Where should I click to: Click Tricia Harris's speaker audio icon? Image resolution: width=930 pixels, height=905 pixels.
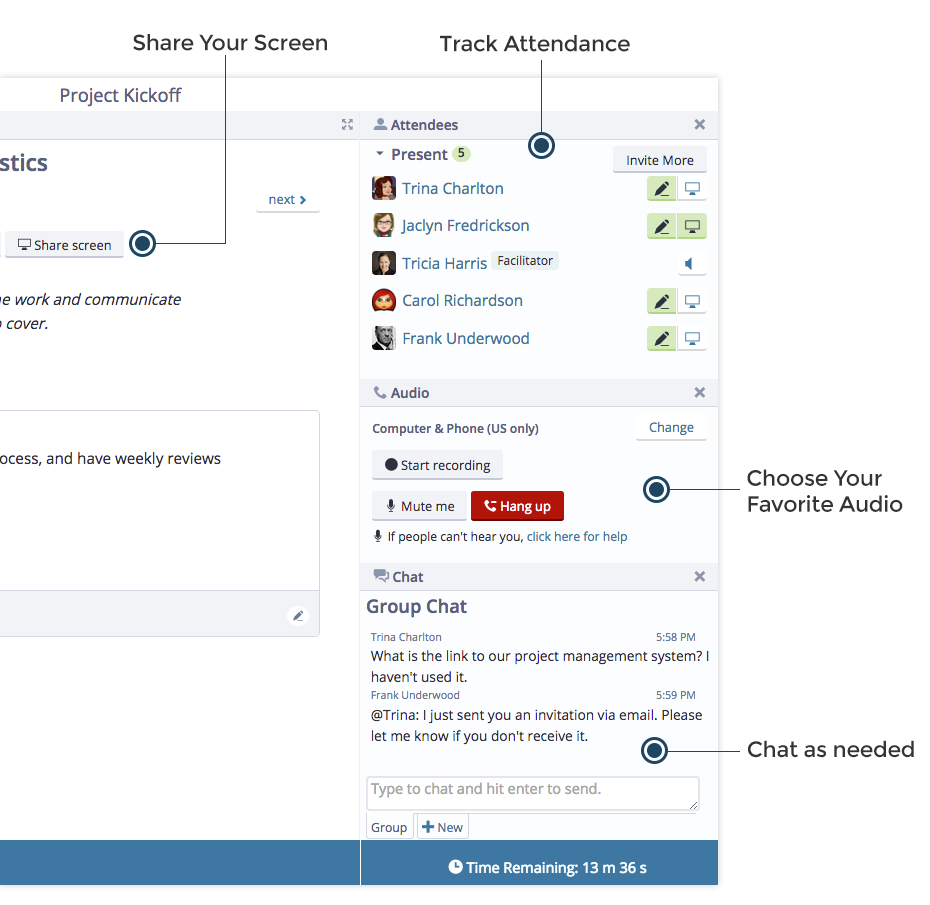692,263
